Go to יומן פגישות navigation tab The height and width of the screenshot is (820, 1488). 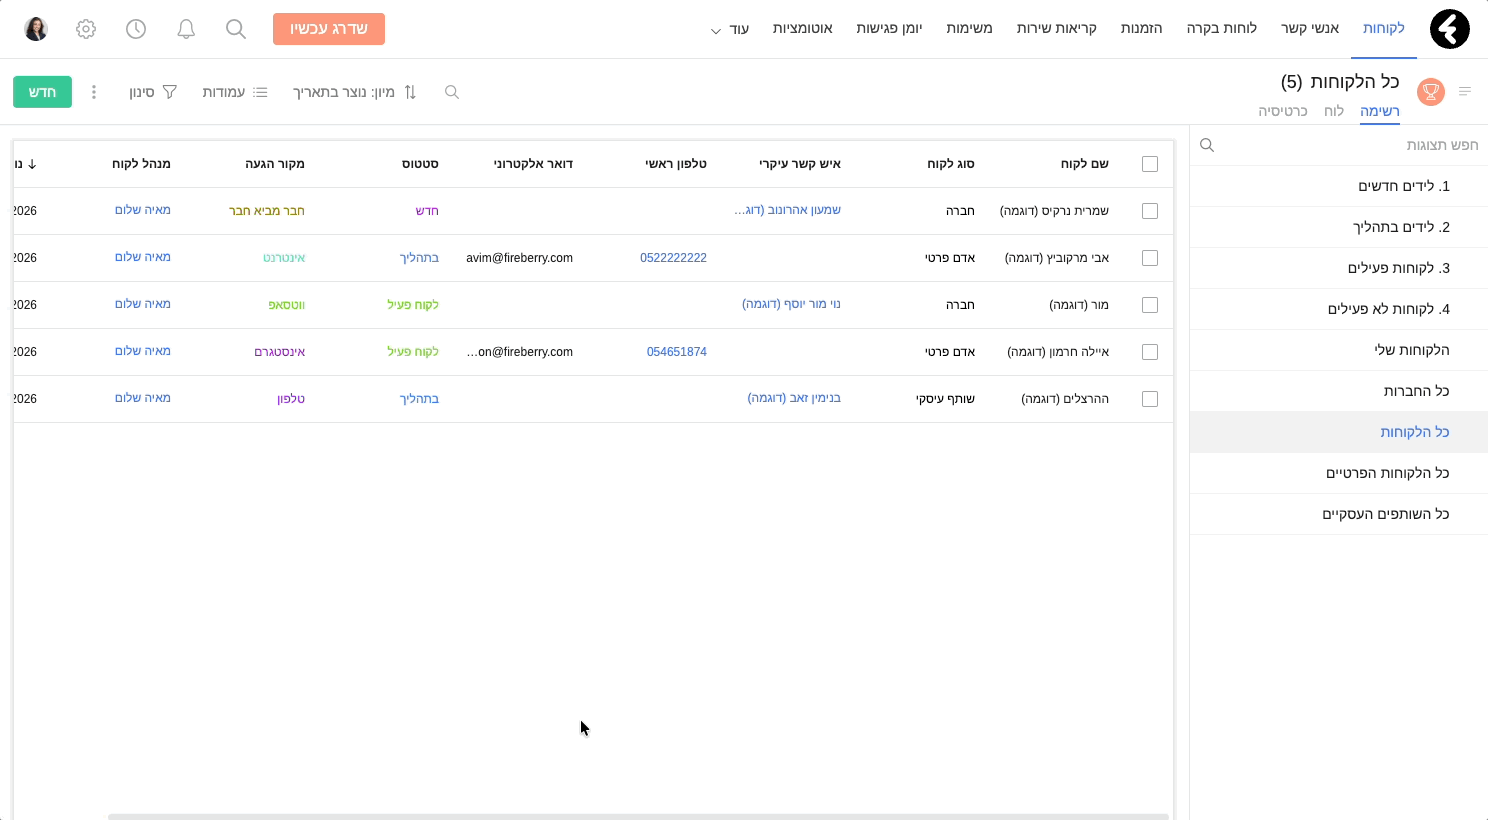[x=889, y=28]
